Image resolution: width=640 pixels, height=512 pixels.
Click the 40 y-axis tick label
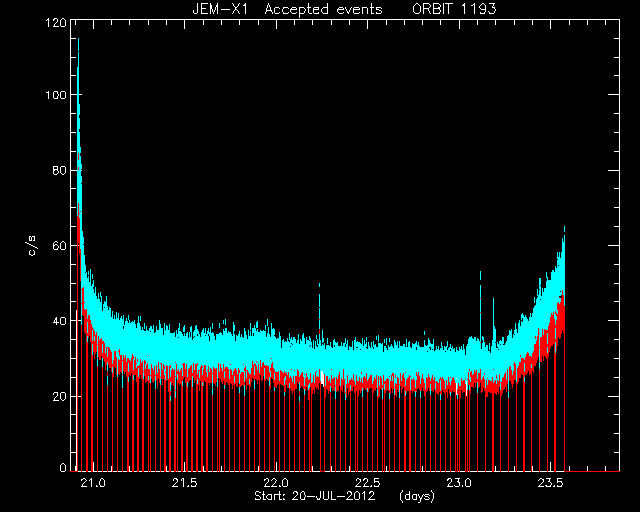(60, 321)
